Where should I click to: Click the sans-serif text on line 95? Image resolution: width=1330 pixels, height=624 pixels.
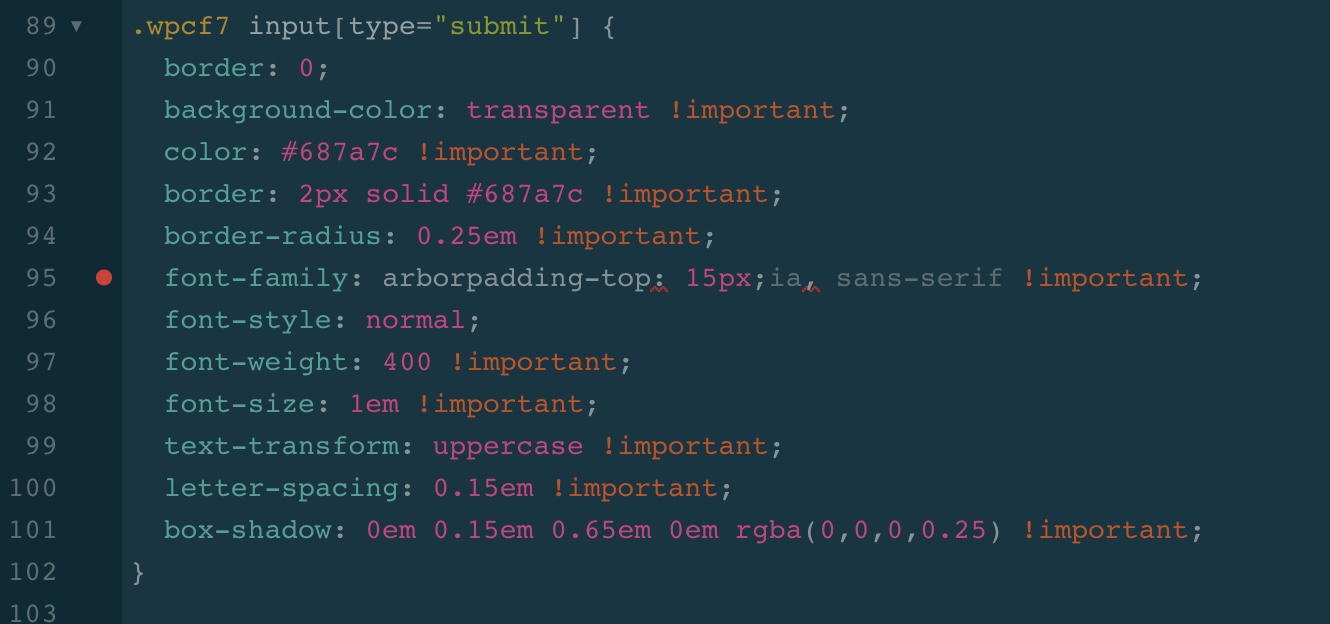click(919, 278)
